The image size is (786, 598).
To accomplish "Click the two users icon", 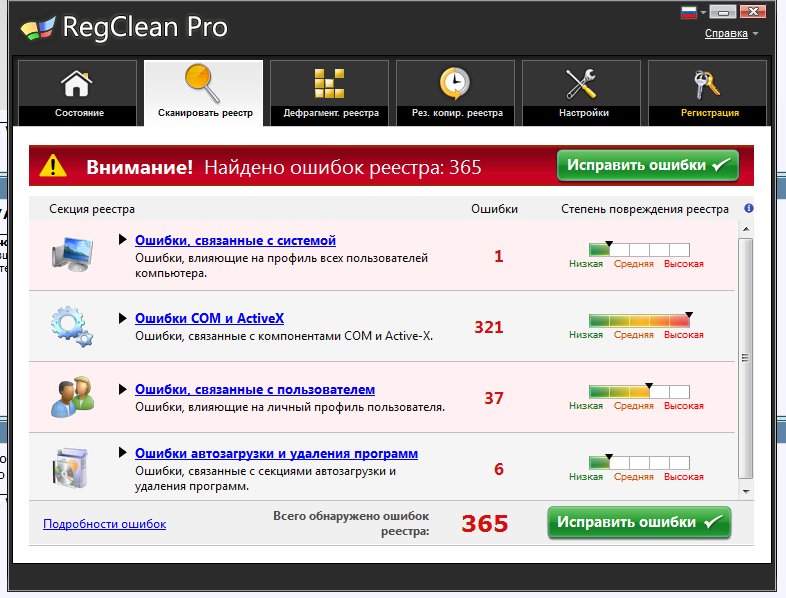I will (x=73, y=397).
